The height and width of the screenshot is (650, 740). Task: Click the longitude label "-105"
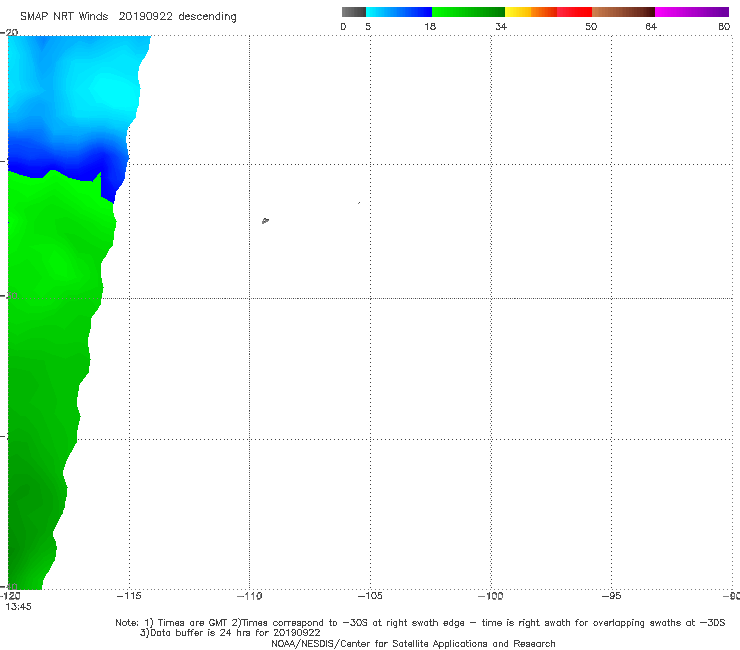(370, 596)
